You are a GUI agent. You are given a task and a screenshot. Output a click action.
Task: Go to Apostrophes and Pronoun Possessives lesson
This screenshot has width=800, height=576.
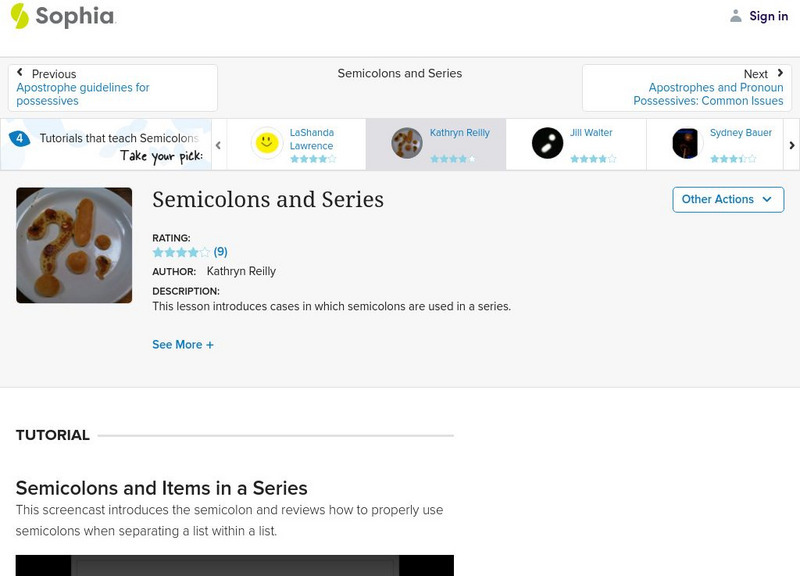coord(710,94)
